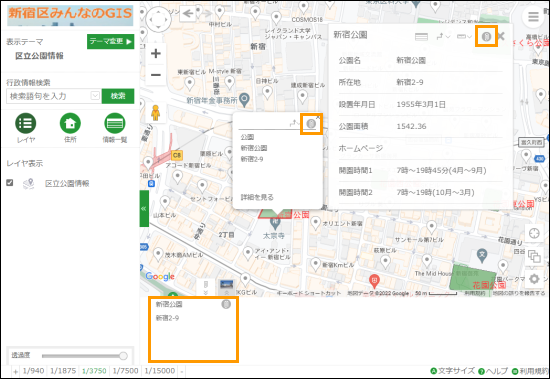Open the hamburger menu on the map
The width and height of the screenshot is (550, 379).
[533, 16]
